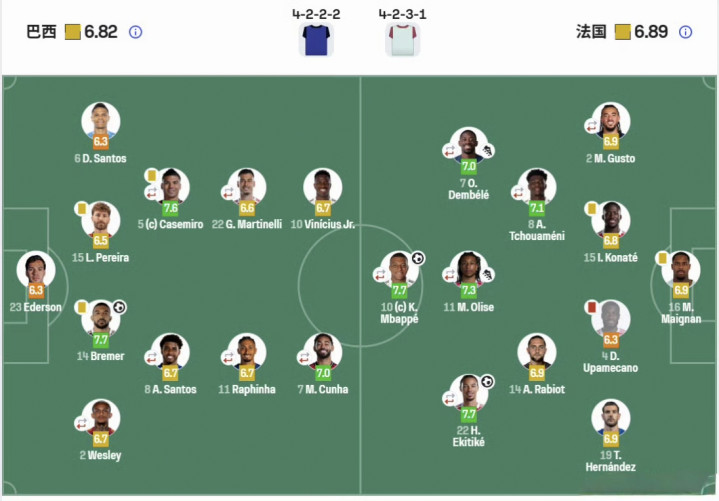Click the info icon beside Brazil's 6.82 rating
This screenshot has width=719, height=501.
pos(136,32)
